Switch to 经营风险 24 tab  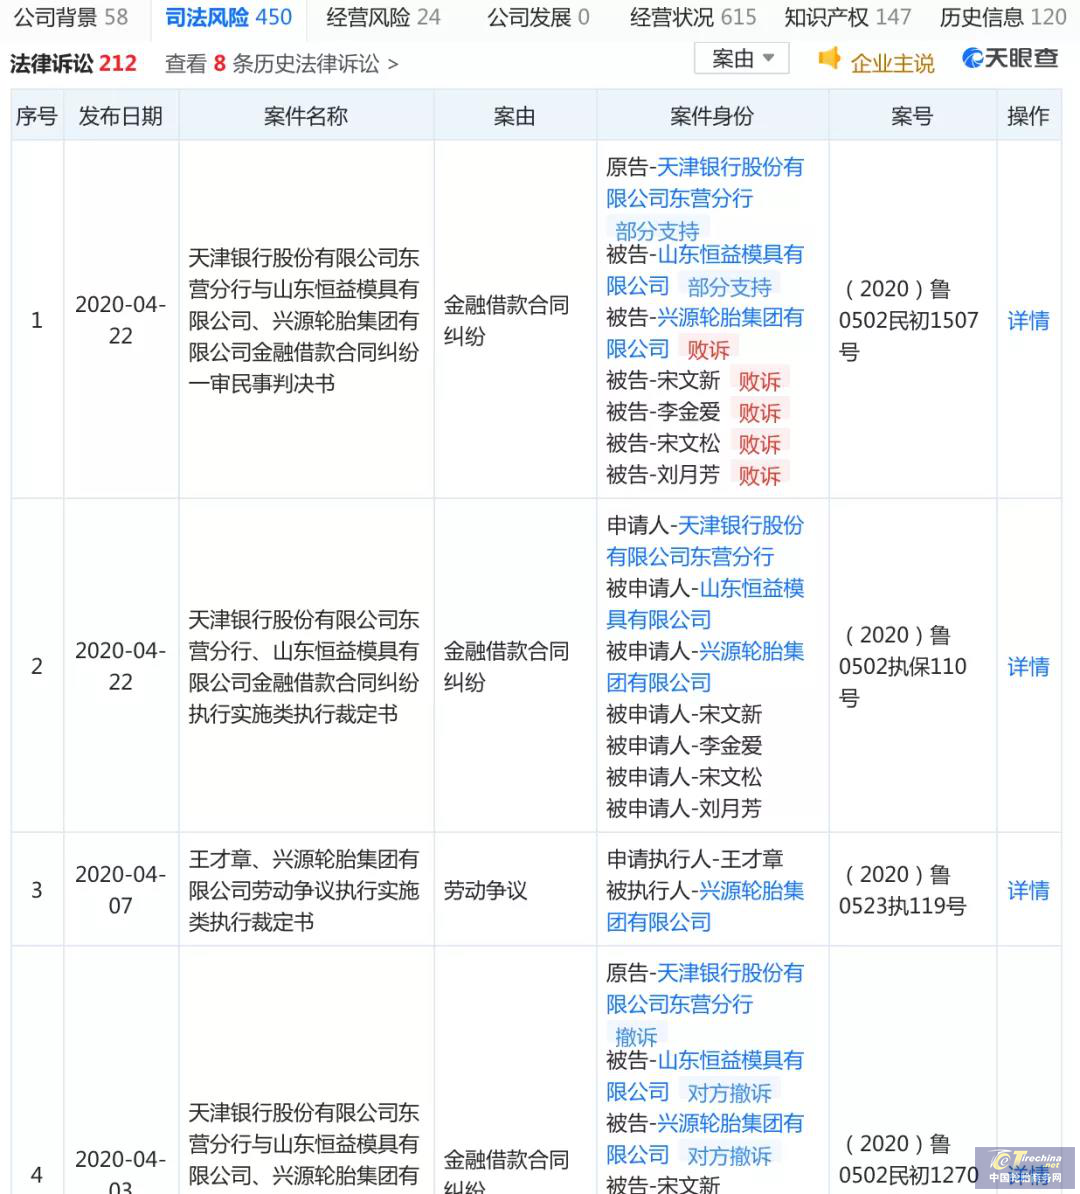point(383,17)
